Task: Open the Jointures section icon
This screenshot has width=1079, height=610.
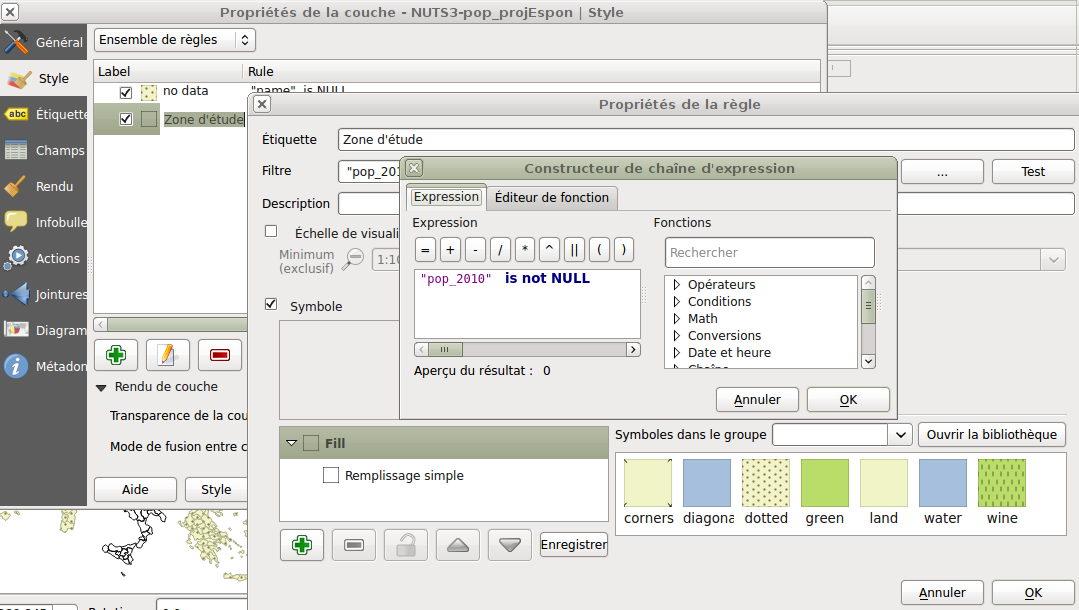Action: (16, 294)
